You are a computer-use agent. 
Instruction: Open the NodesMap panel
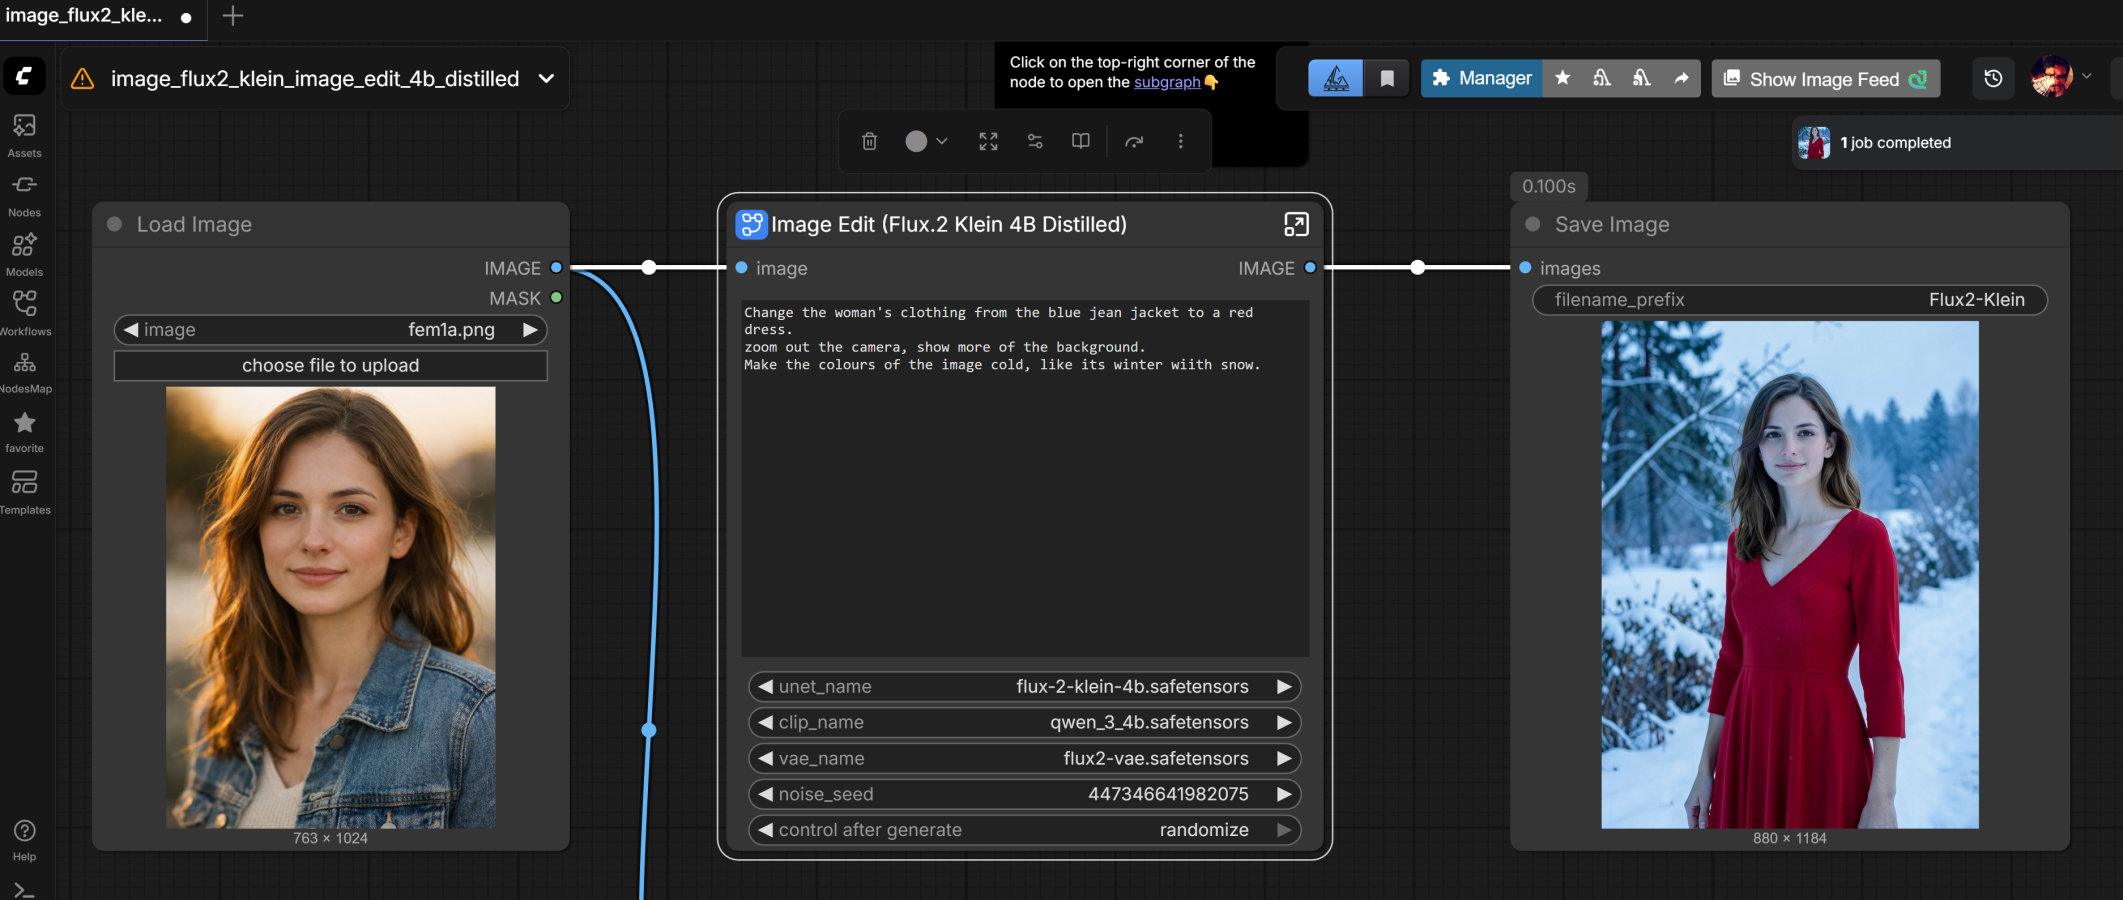(x=24, y=372)
